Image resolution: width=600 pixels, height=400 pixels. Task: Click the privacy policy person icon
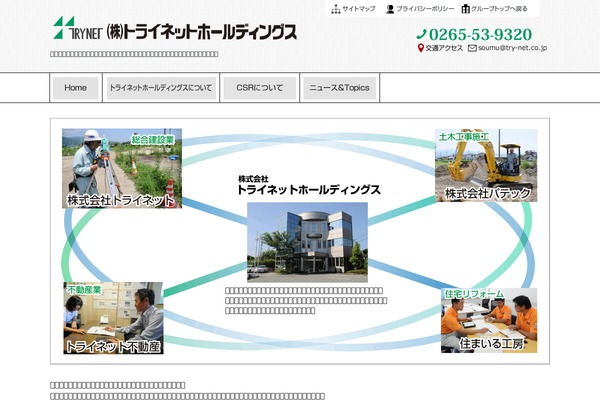pyautogui.click(x=390, y=9)
